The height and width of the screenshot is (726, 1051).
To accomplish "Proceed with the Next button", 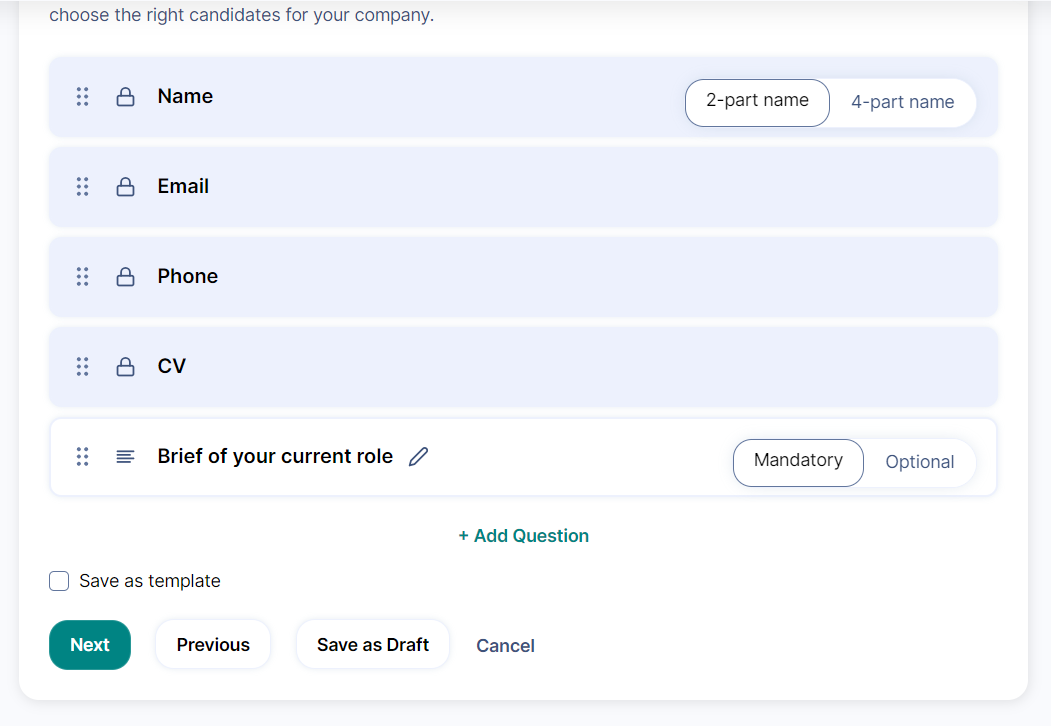I will pos(90,645).
